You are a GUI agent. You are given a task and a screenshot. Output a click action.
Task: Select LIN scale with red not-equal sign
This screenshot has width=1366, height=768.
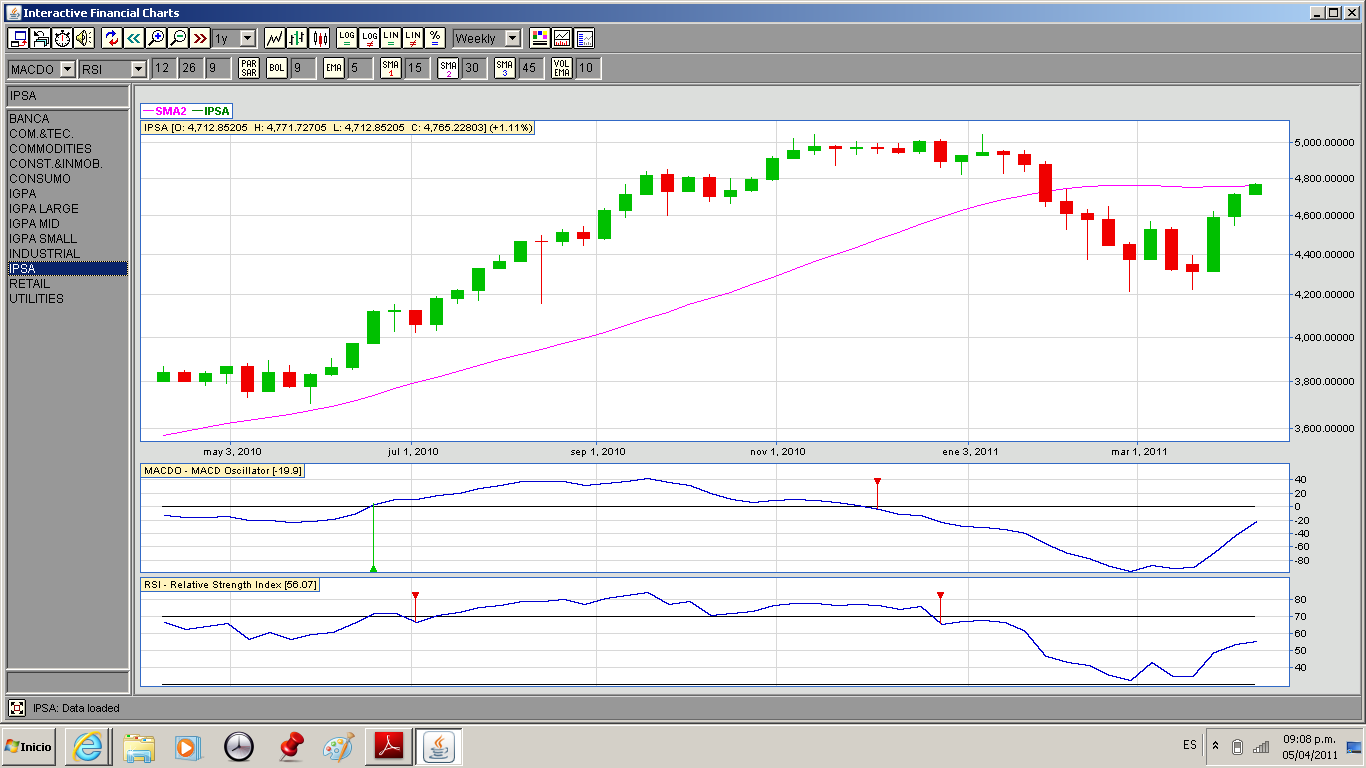pyautogui.click(x=413, y=38)
